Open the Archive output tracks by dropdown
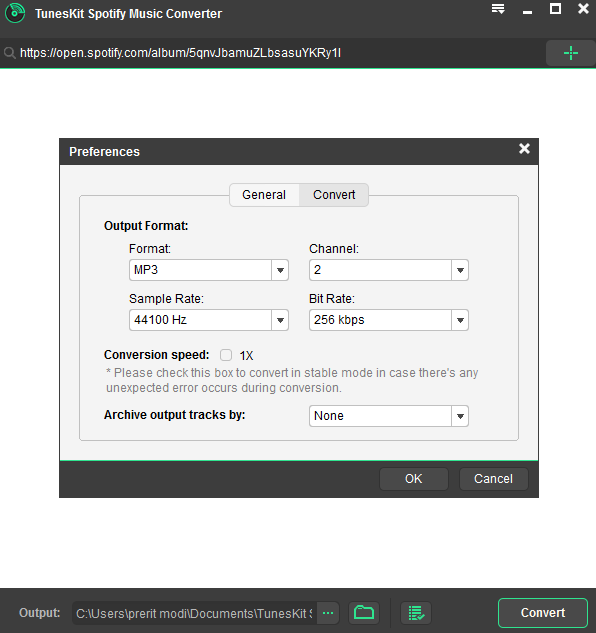Screen dimensions: 596x633 (x=389, y=416)
